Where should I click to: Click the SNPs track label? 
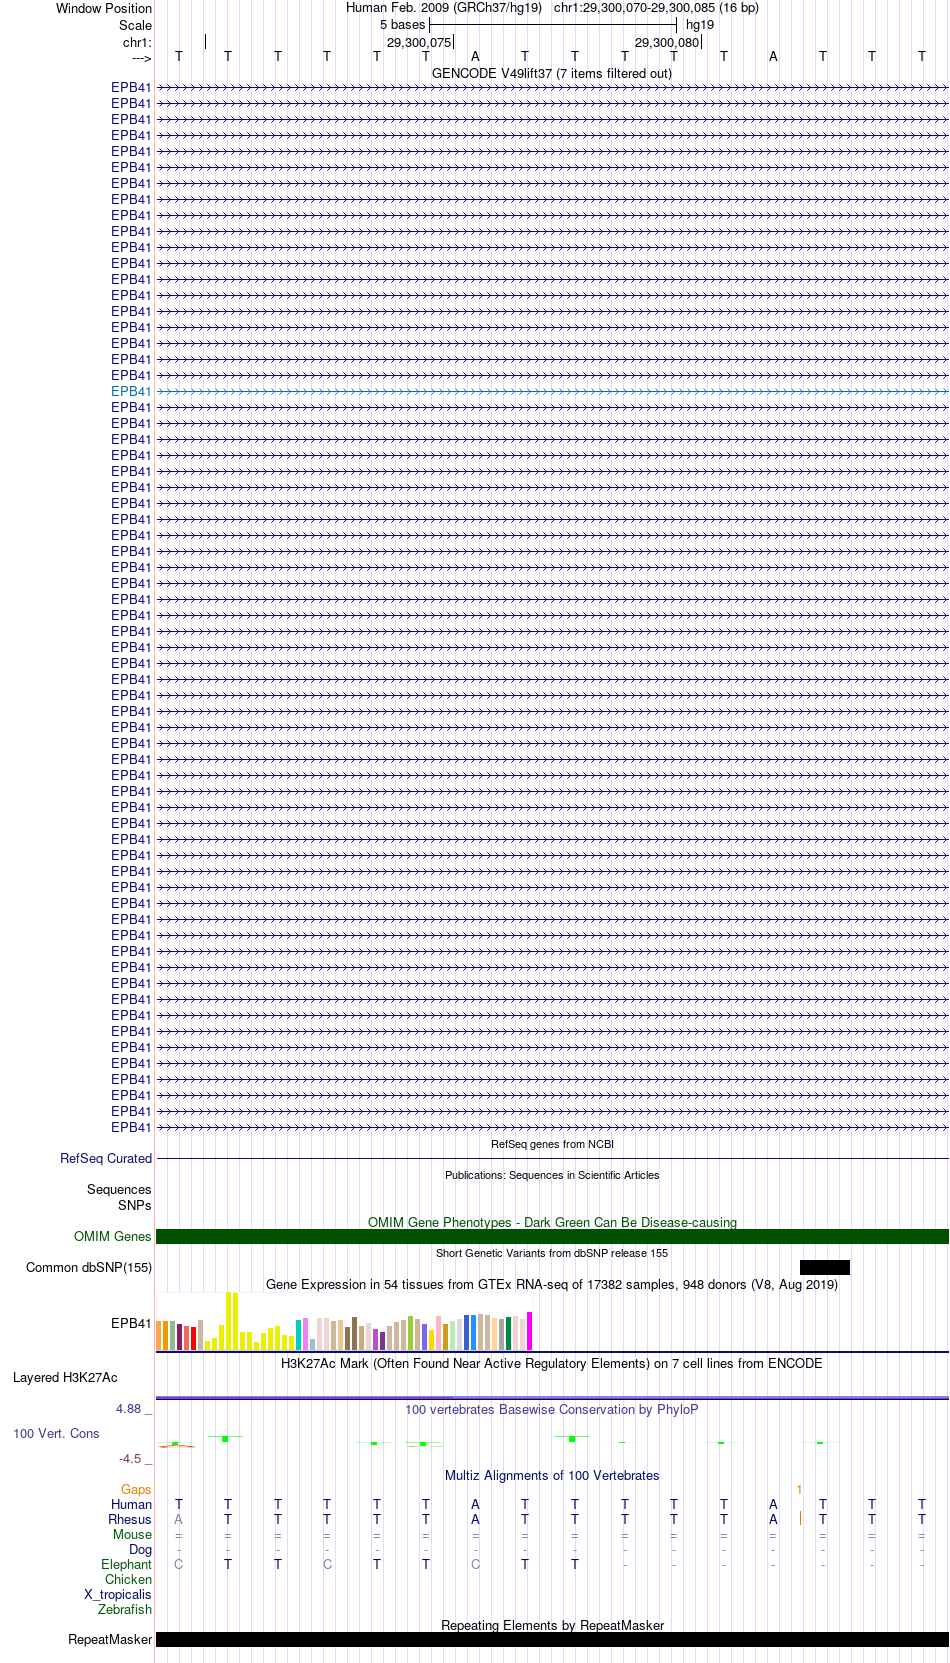(x=135, y=1205)
